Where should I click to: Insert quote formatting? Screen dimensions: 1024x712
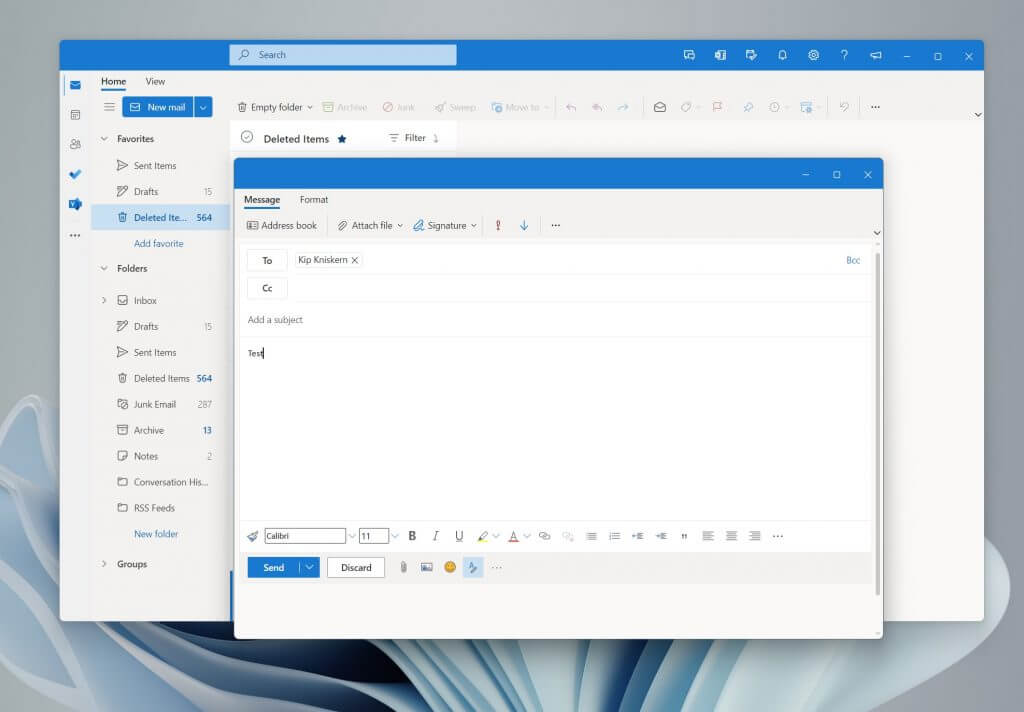pos(684,536)
